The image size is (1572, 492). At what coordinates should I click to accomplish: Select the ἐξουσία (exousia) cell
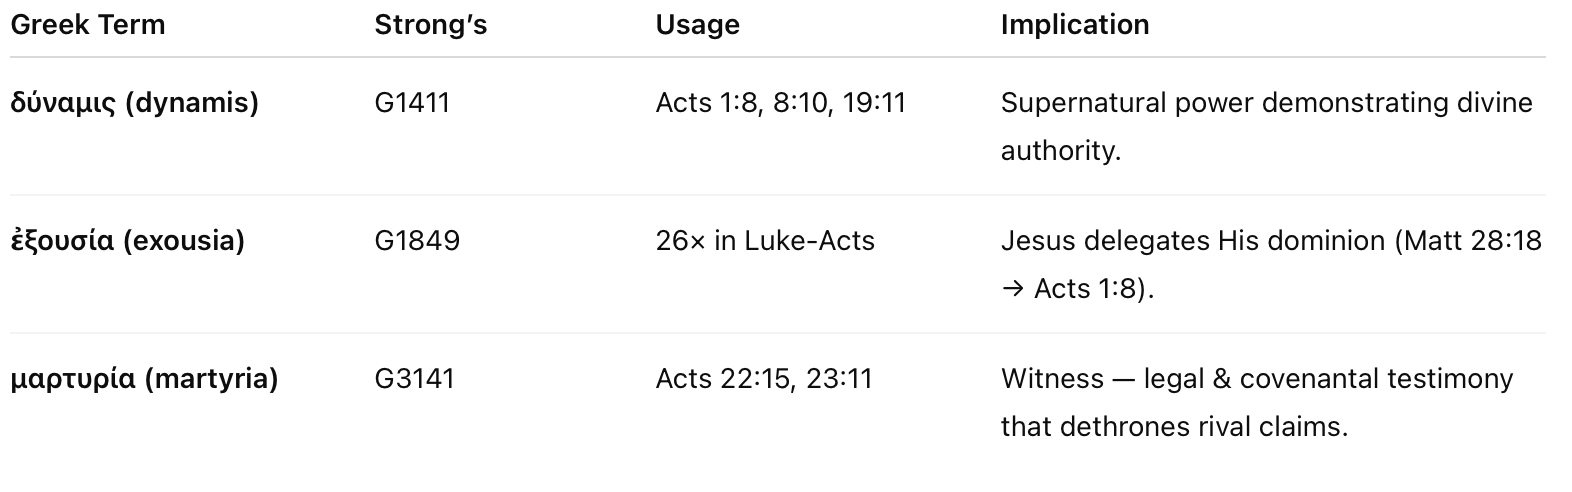point(127,241)
